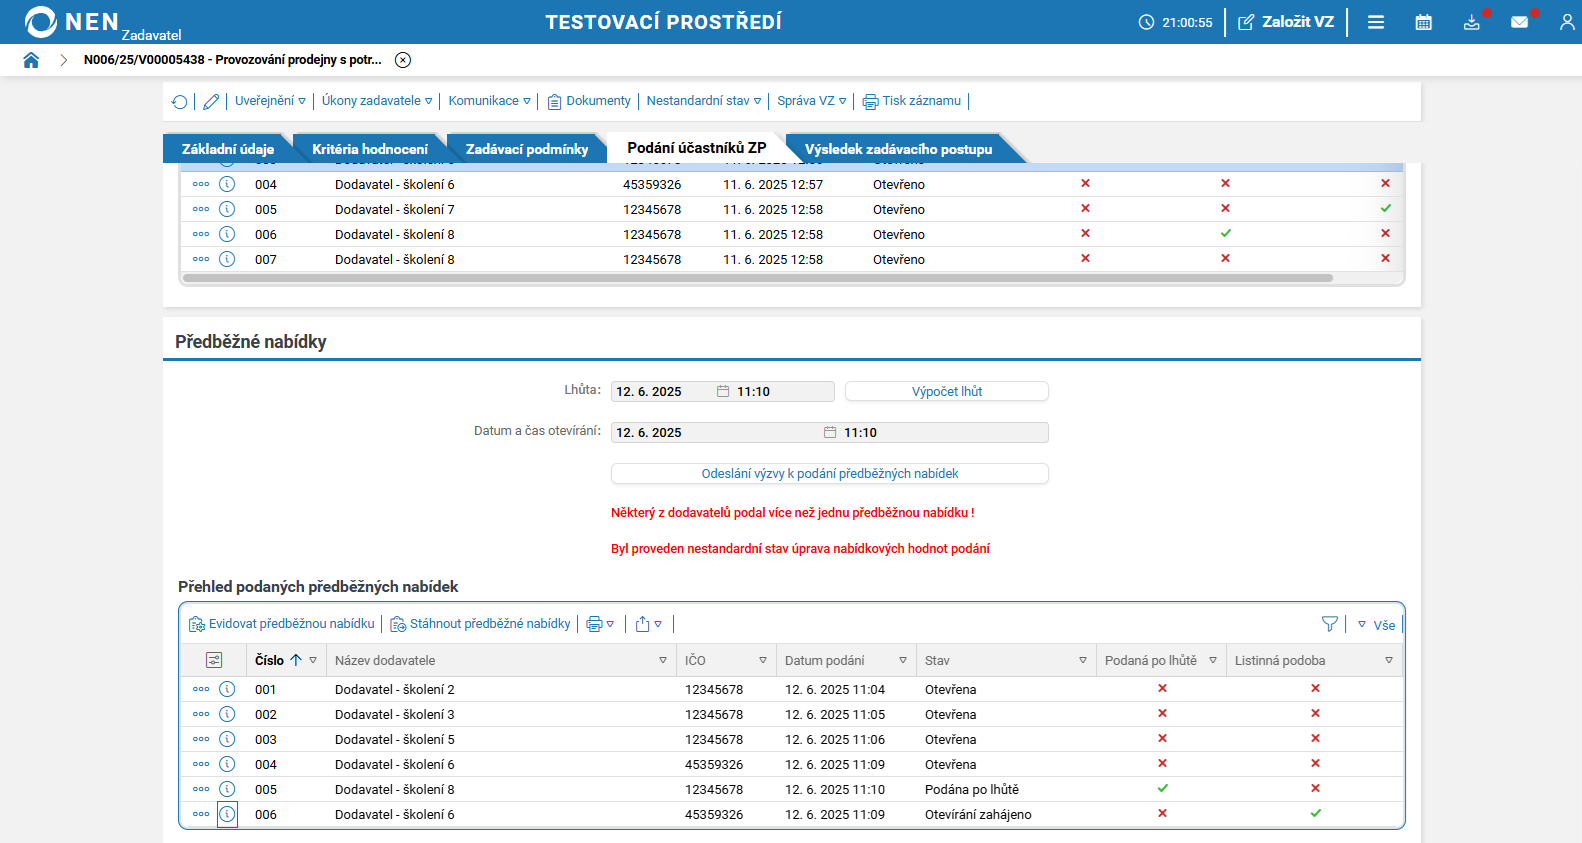
Task: Switch to Výsledek zadávacího postupu tab
Action: 898,149
